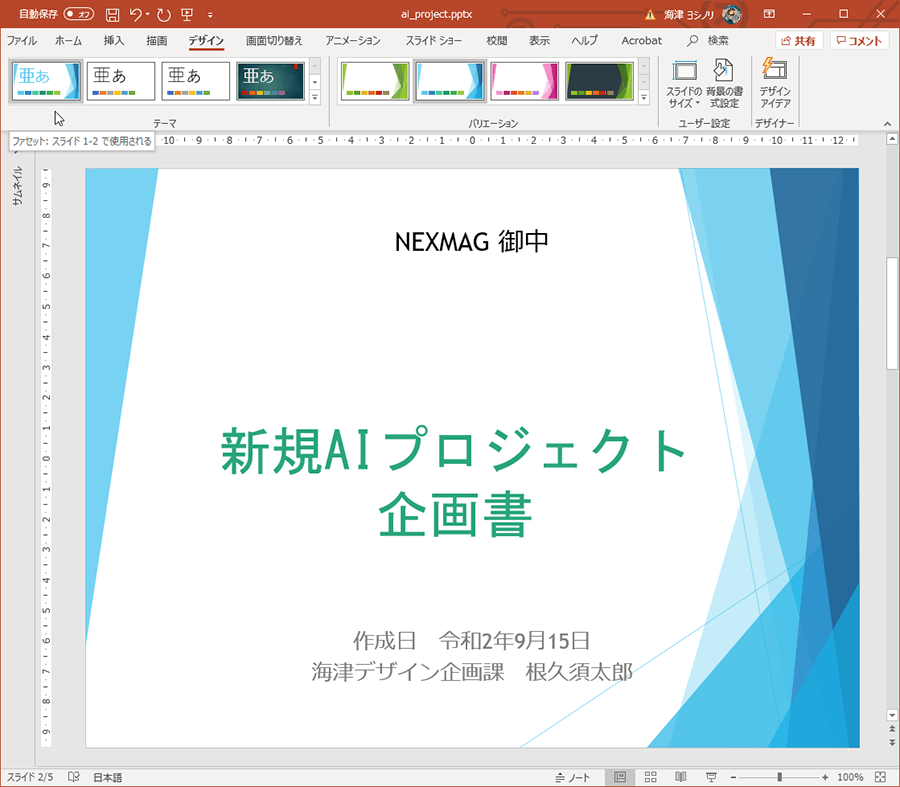Toggle the ノート (Notes) pane

pos(572,777)
